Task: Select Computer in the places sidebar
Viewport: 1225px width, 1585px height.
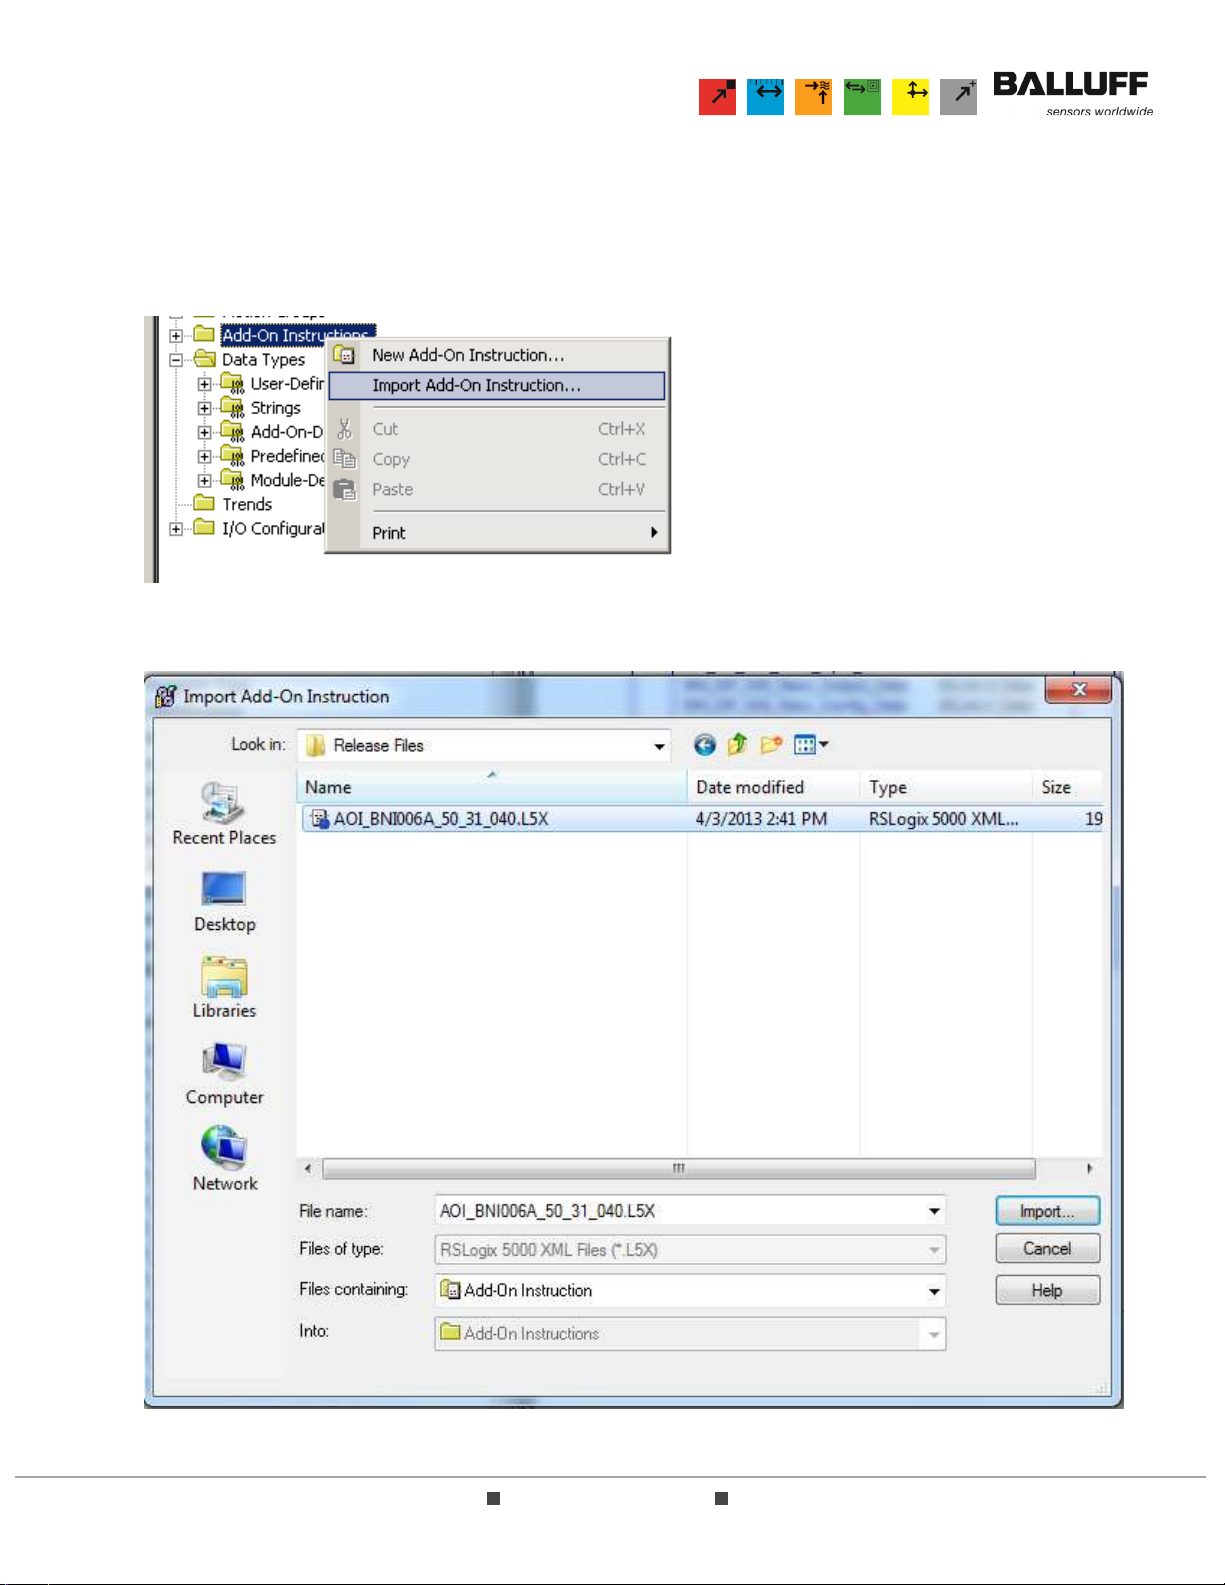Action: click(224, 1074)
